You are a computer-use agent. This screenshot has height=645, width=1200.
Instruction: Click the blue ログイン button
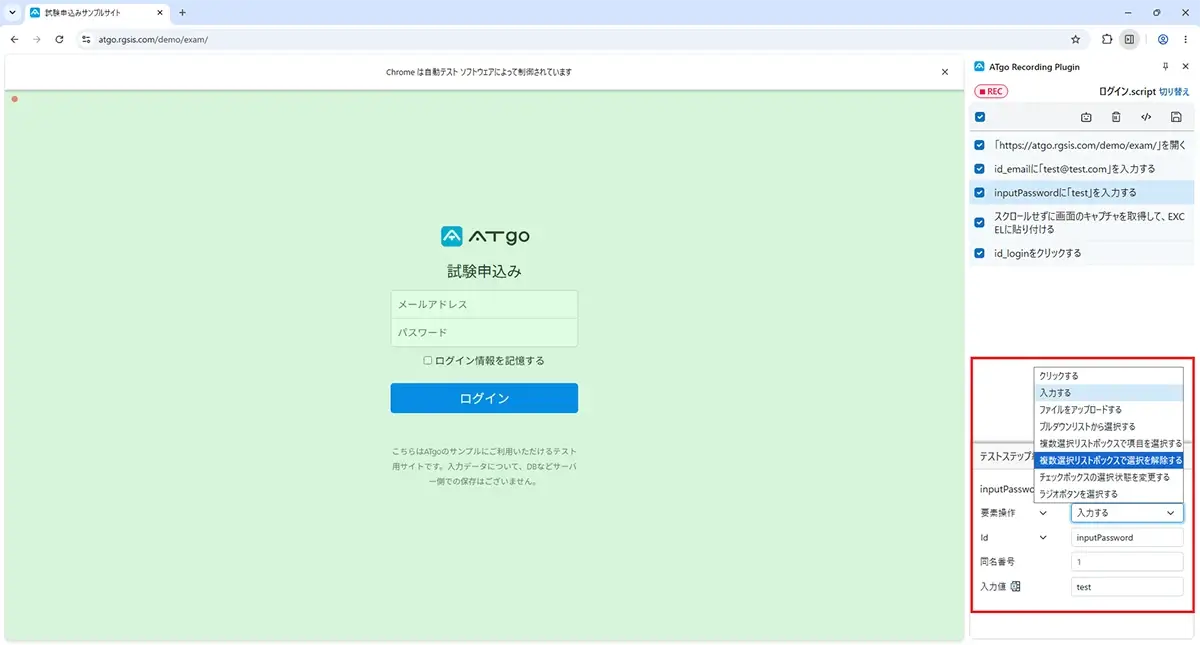[484, 398]
